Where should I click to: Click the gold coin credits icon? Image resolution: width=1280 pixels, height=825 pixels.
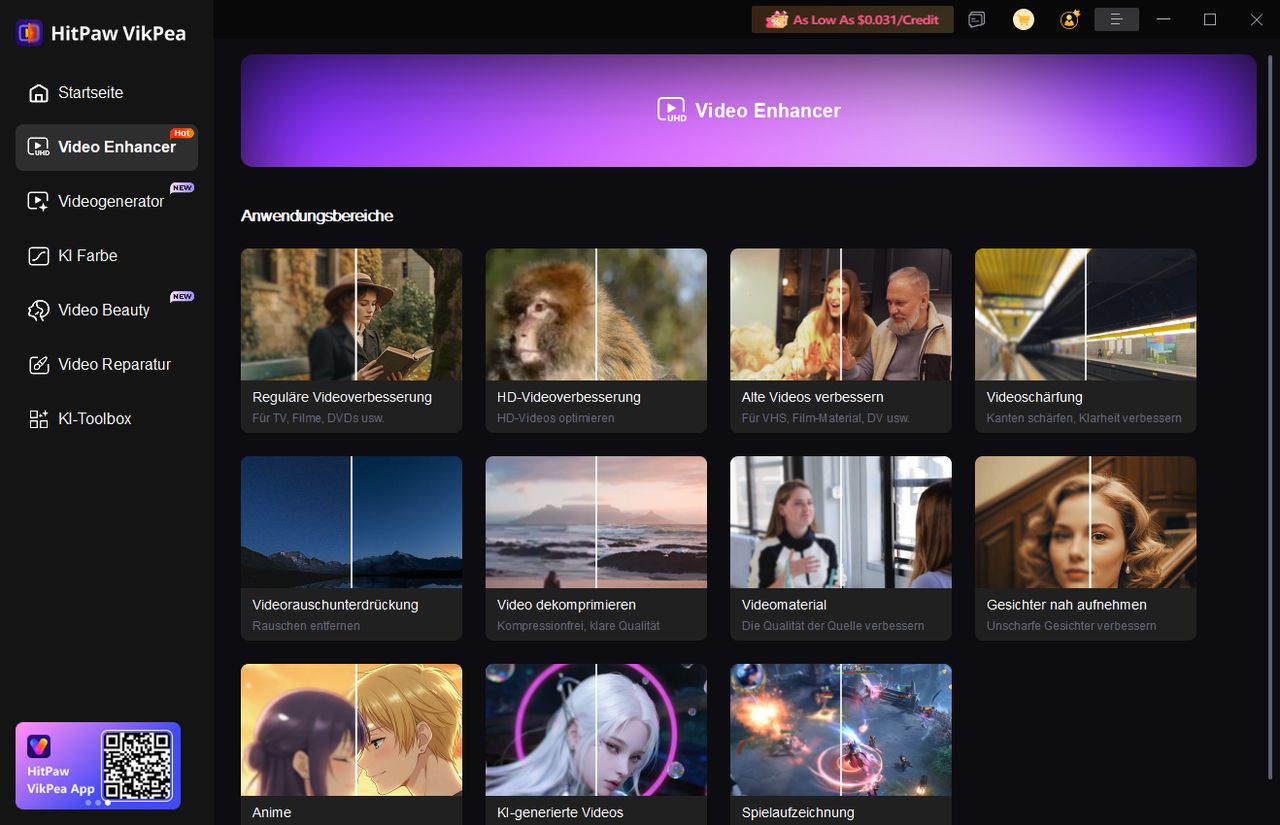pyautogui.click(x=1023, y=19)
